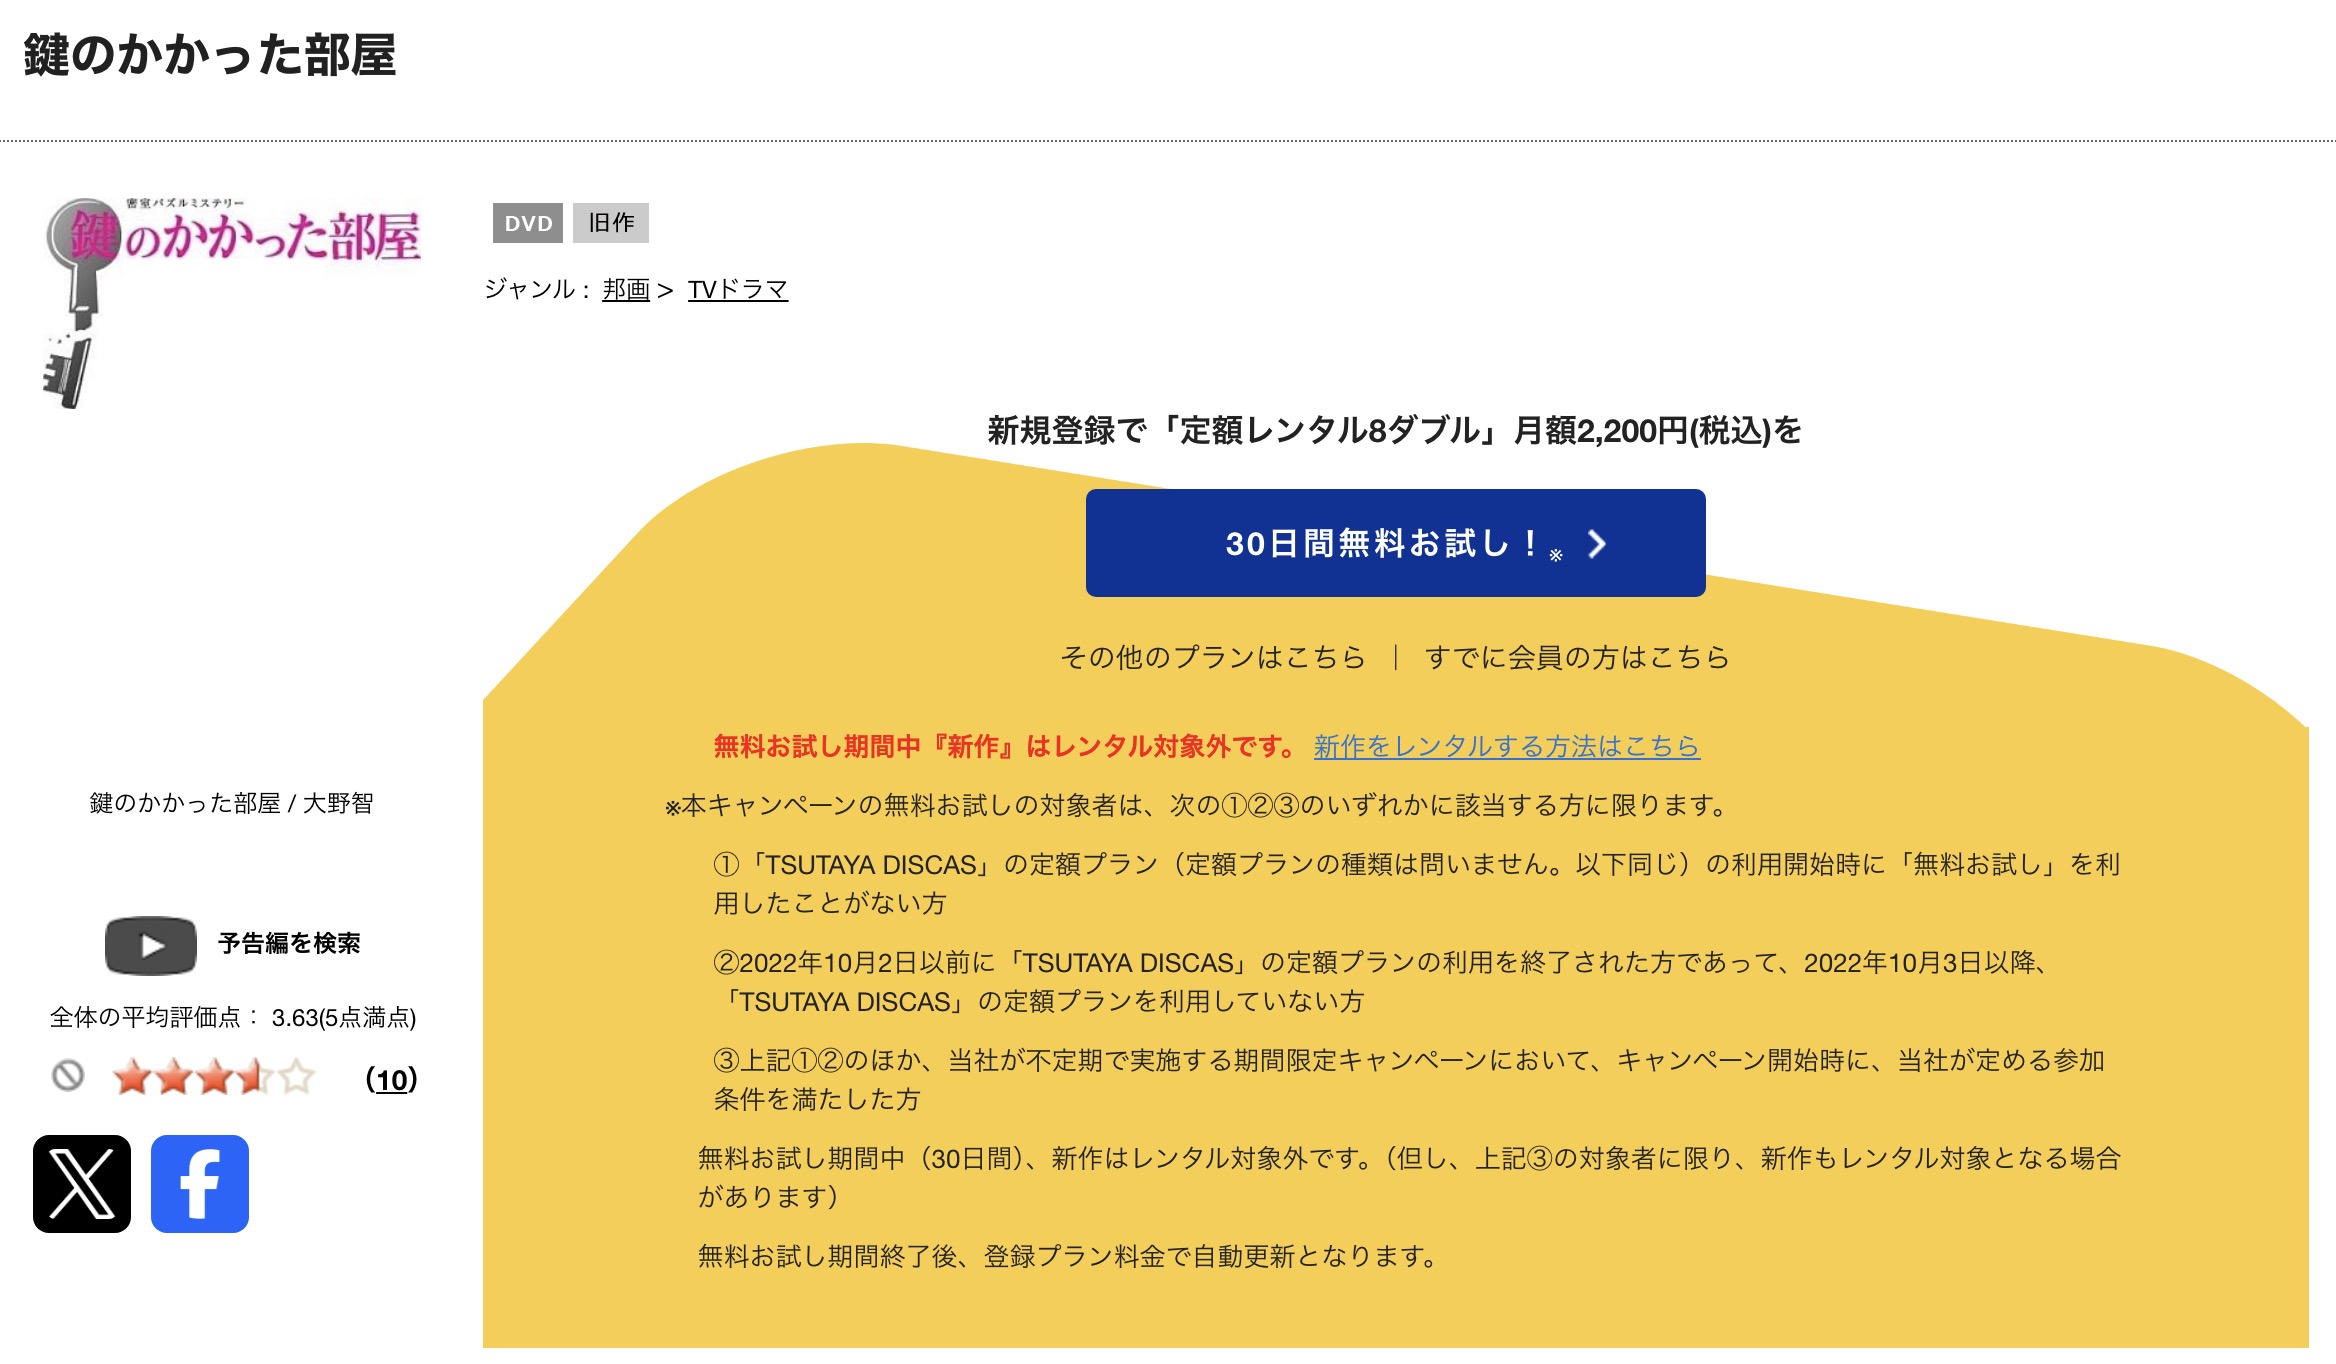Share on X (Twitter) icon
Screen dimensions: 2336x1364
tap(82, 1184)
